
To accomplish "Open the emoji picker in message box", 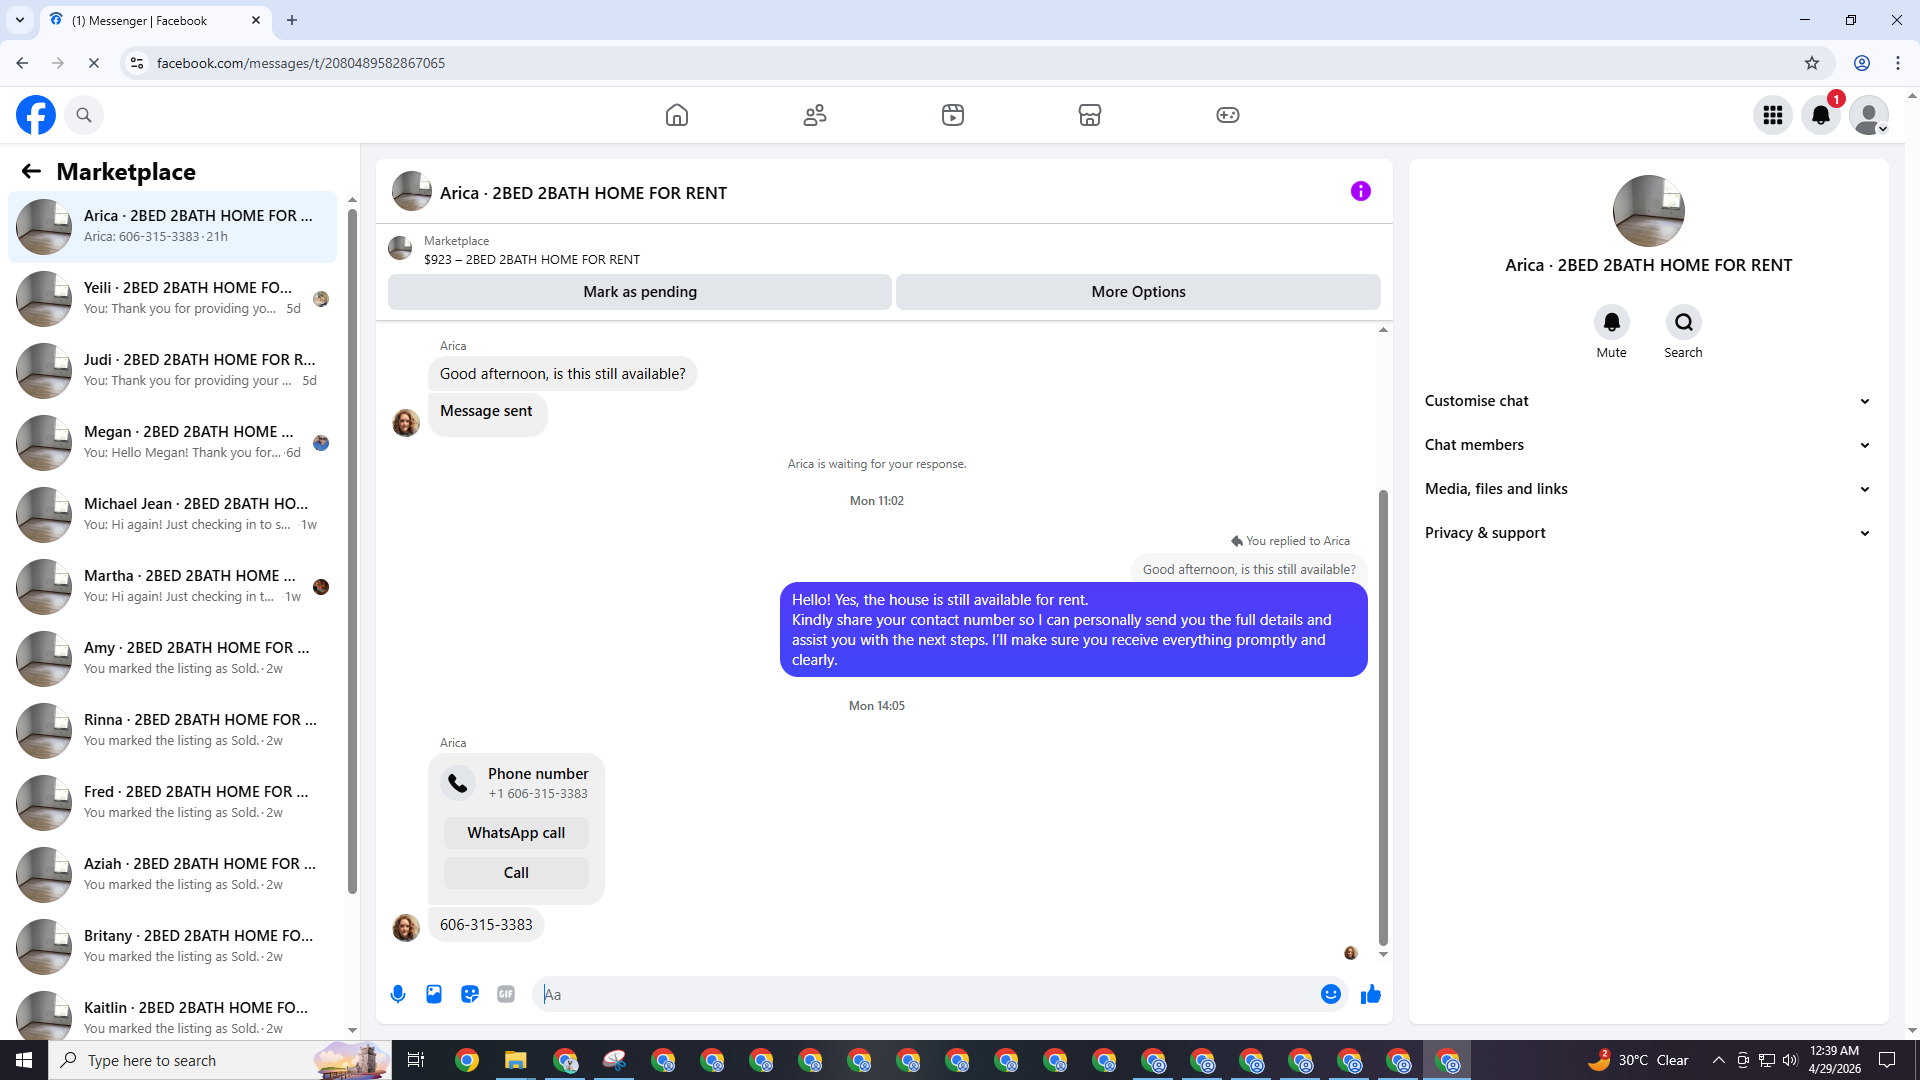I will 1330,994.
